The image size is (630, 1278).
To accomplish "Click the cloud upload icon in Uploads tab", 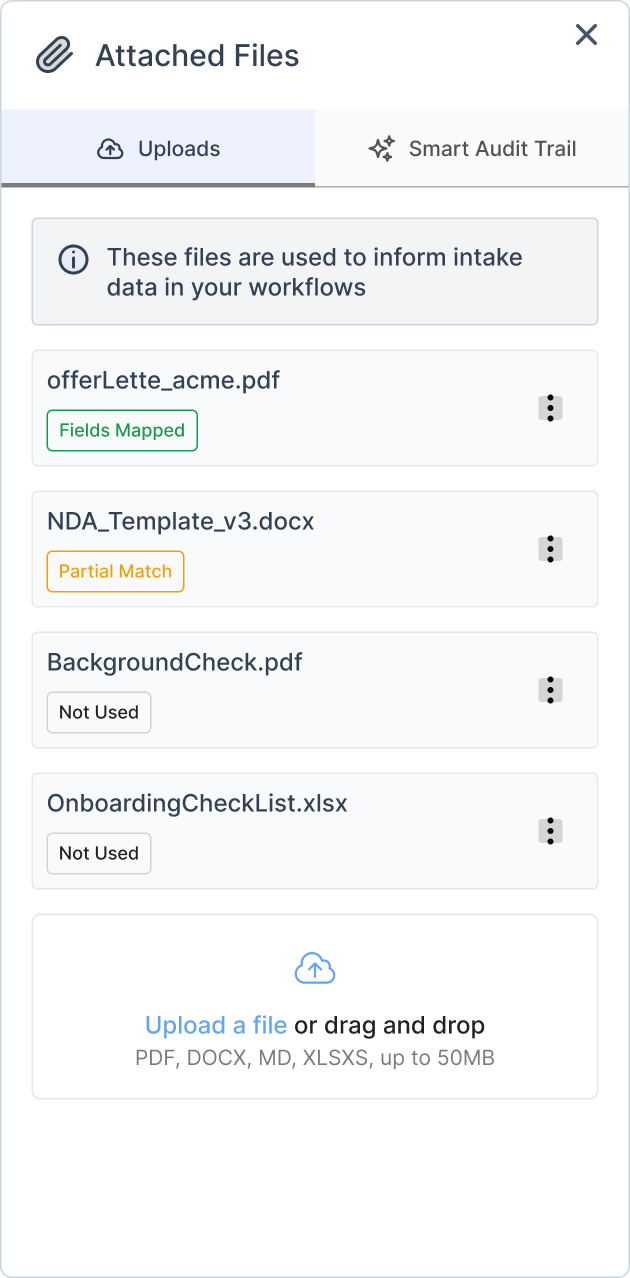I will click(110, 150).
